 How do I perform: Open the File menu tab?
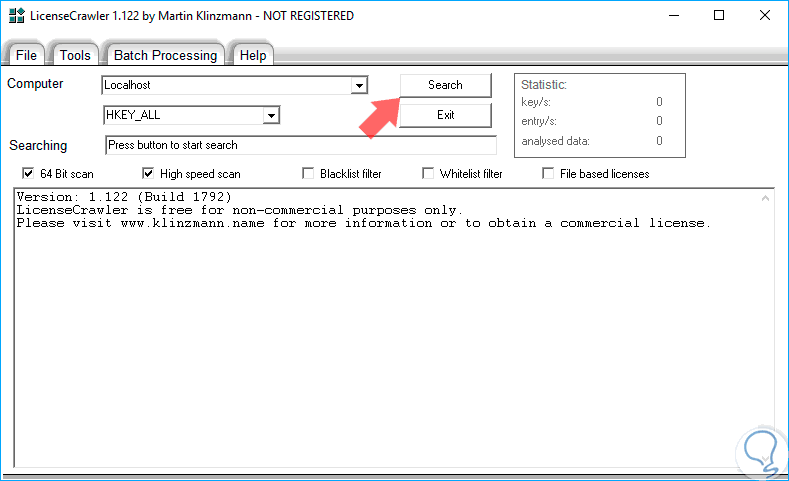[x=26, y=55]
